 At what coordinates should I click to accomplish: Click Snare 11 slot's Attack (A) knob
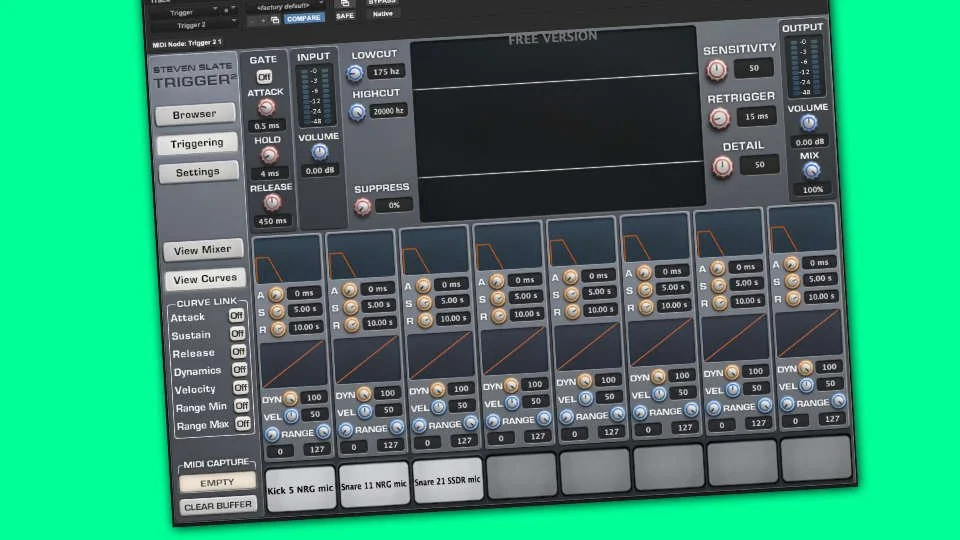click(x=350, y=290)
